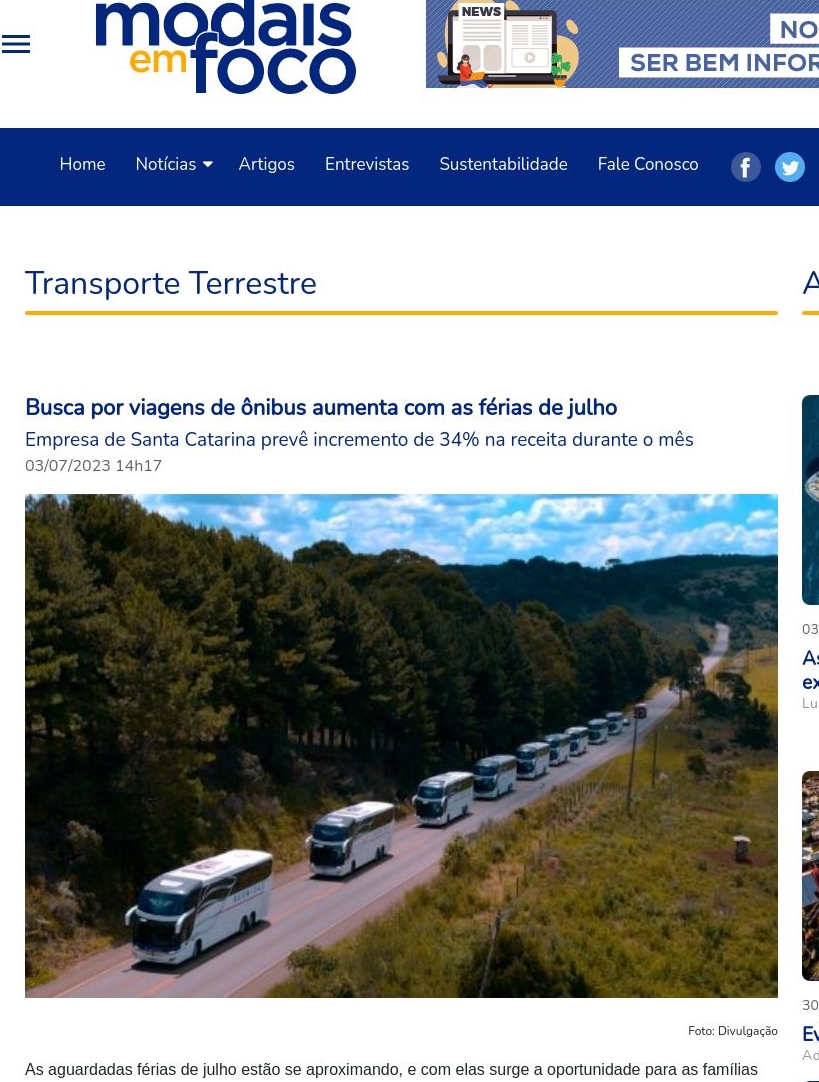819x1082 pixels.
Task: Select the Sustentabilidade menu item
Action: 503,164
